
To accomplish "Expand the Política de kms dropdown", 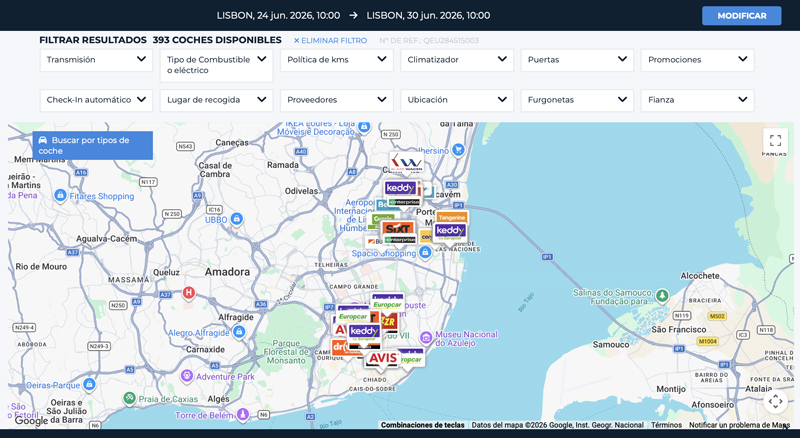I will (337, 60).
